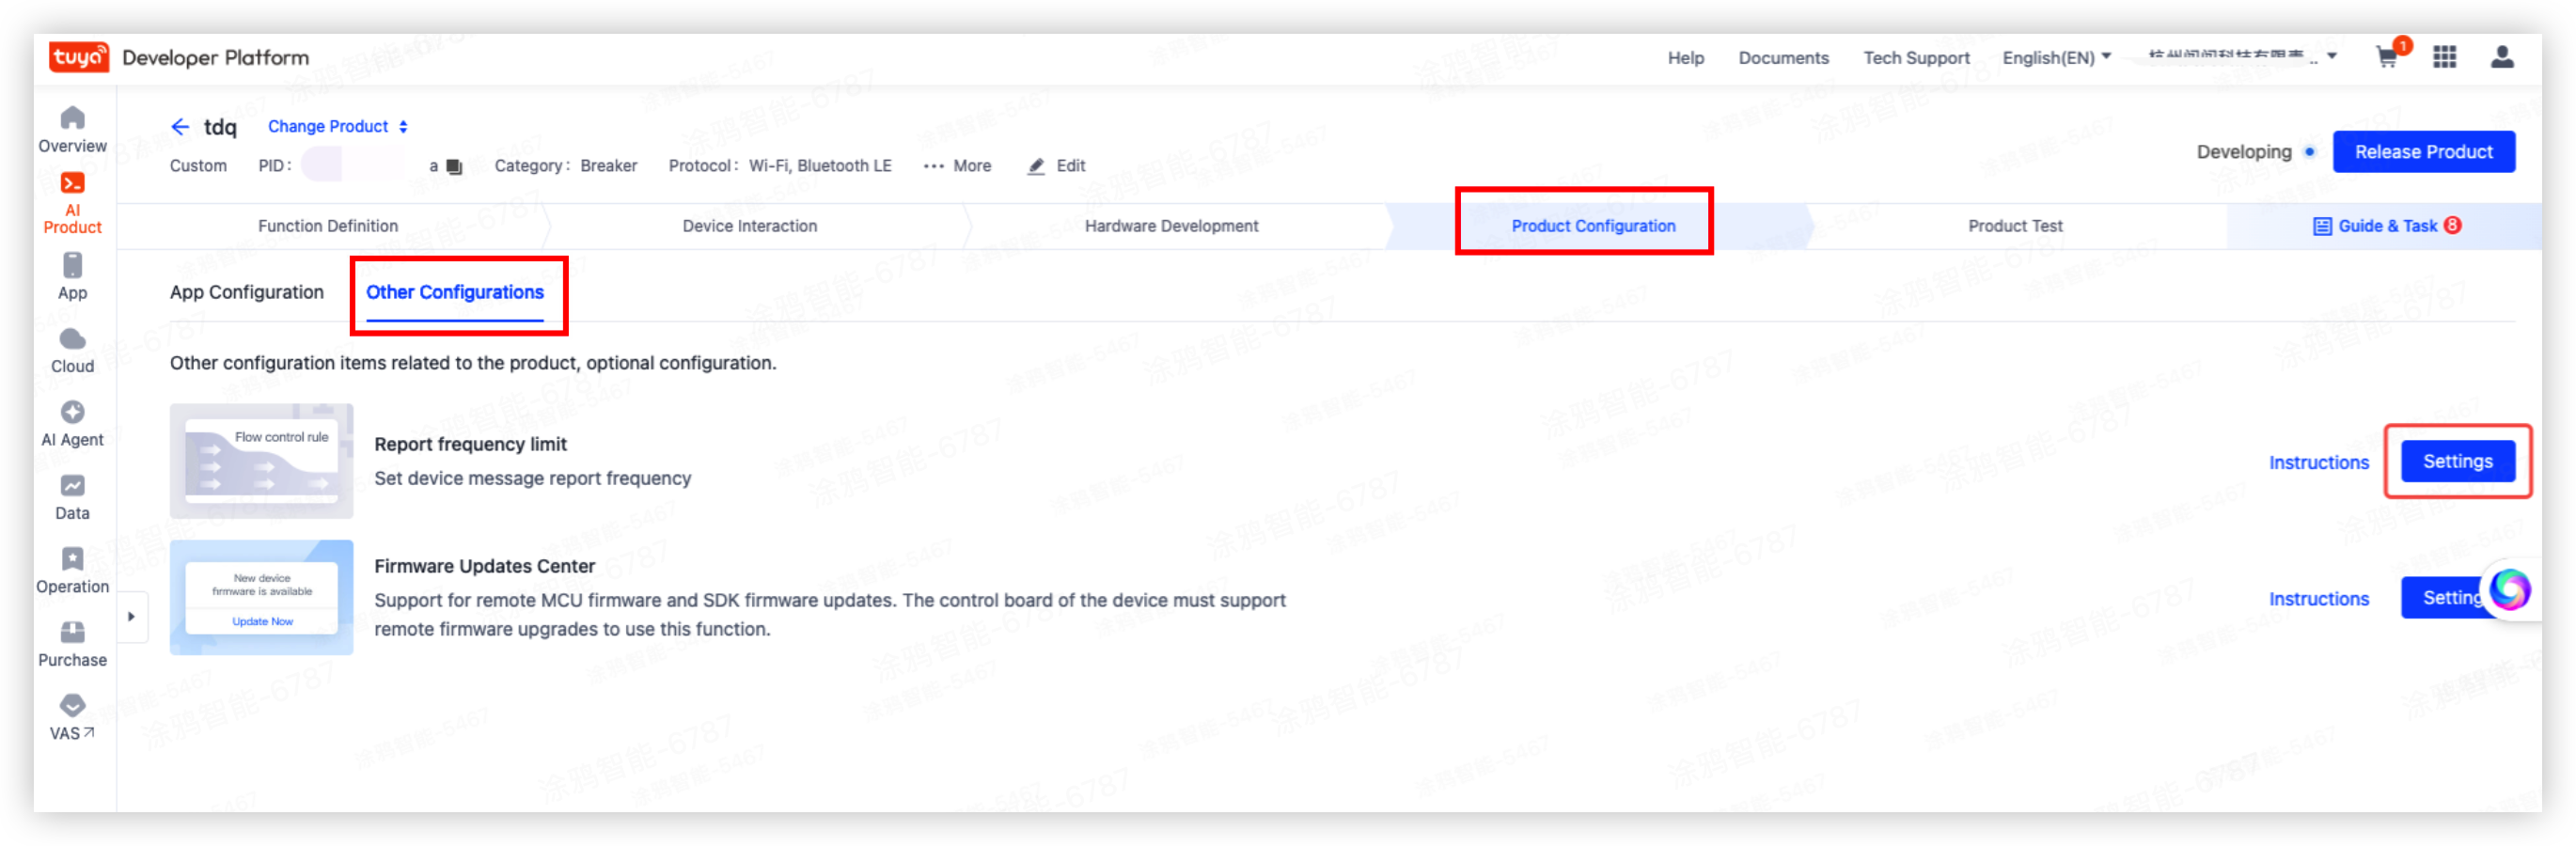Click the Protocol Wi-Fi, Bluetooth LE text

point(779,166)
